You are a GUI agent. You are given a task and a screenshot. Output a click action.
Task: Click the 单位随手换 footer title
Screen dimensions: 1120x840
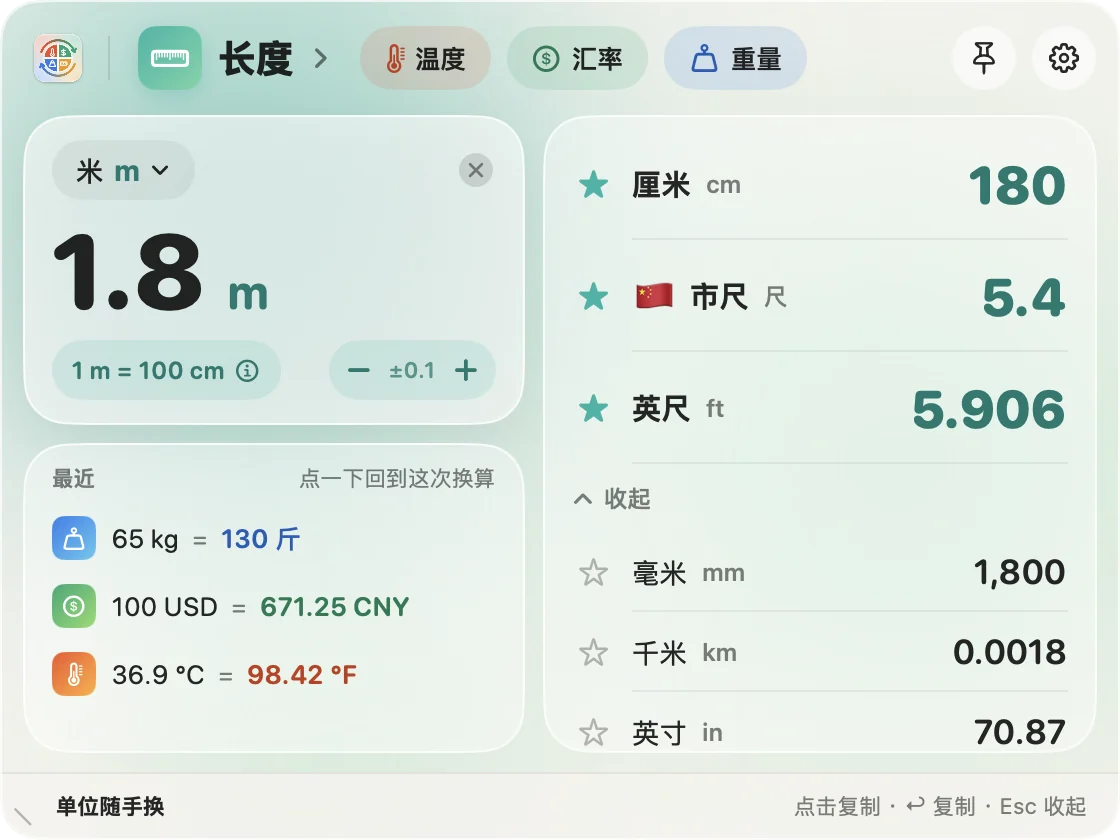click(x=111, y=806)
